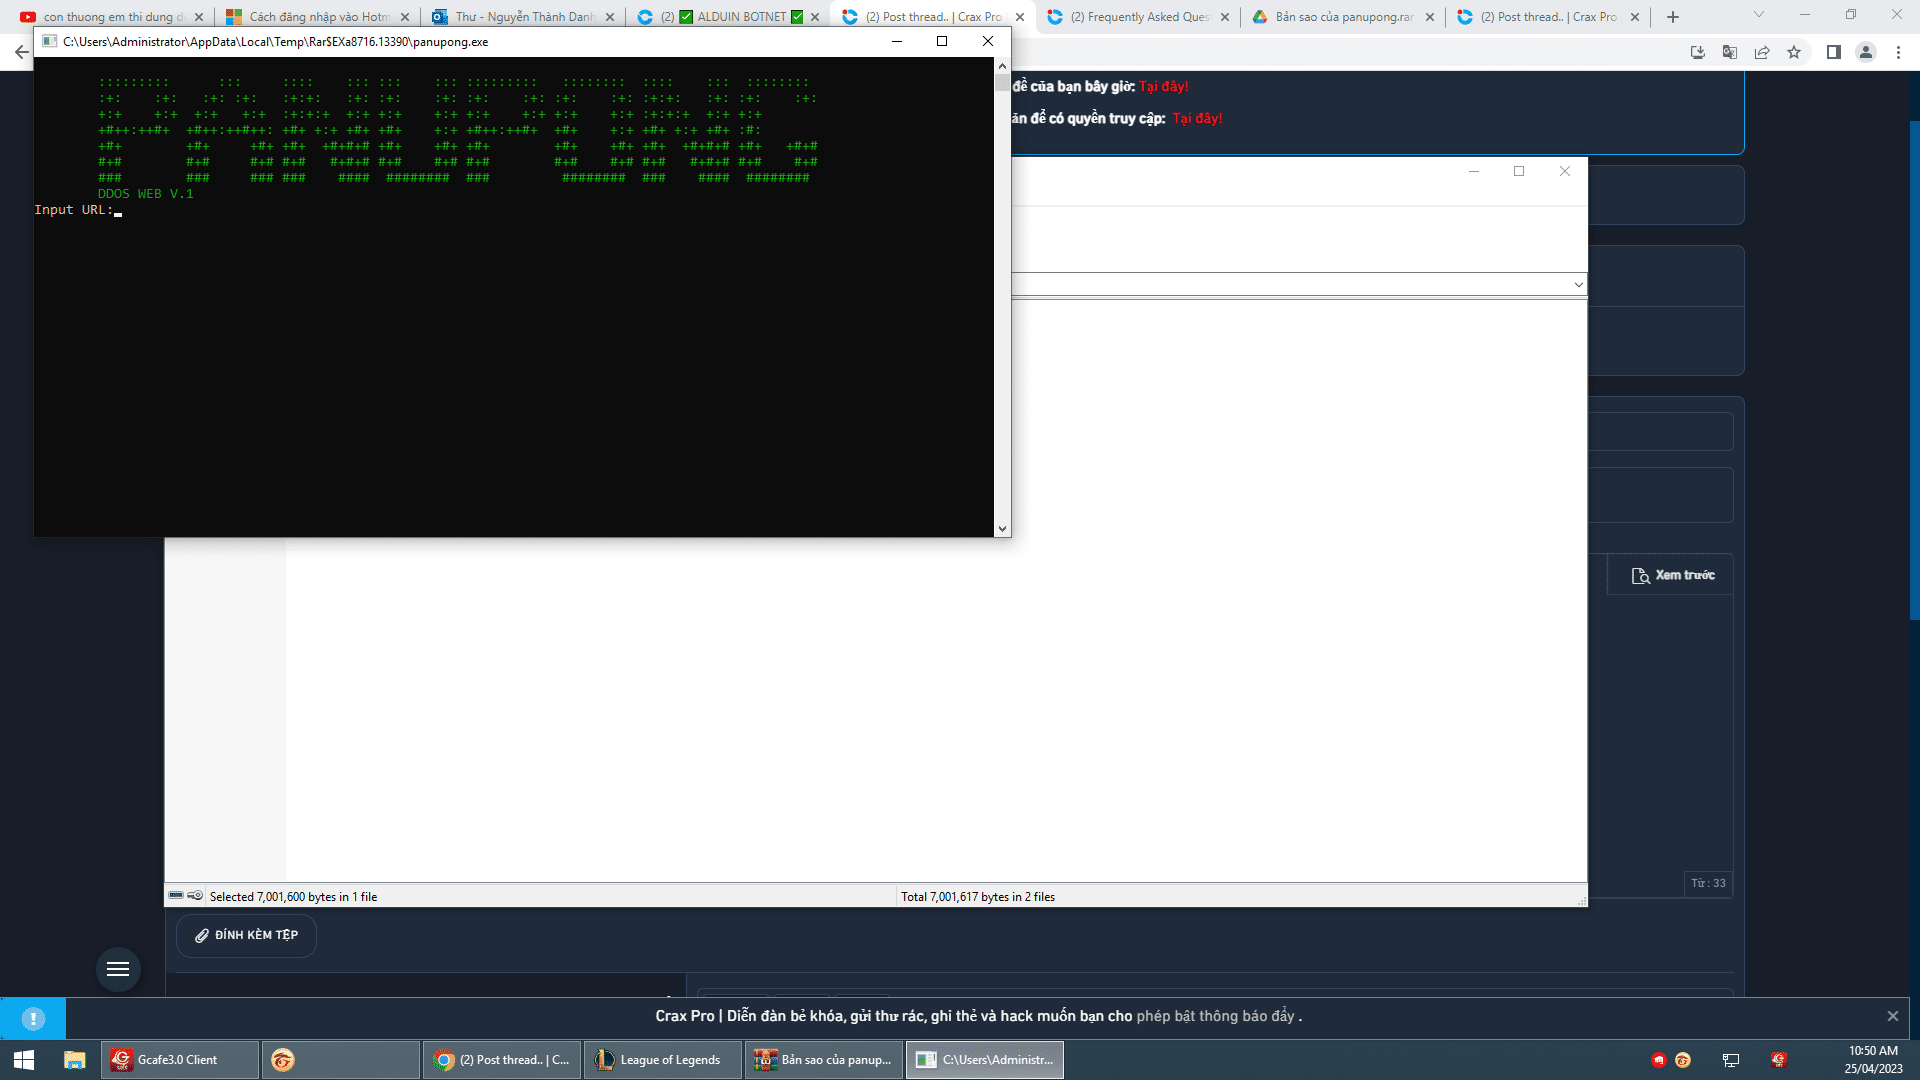Image resolution: width=1920 pixels, height=1080 pixels.
Task: Toggle the browser side panel icon
Action: [x=1833, y=52]
